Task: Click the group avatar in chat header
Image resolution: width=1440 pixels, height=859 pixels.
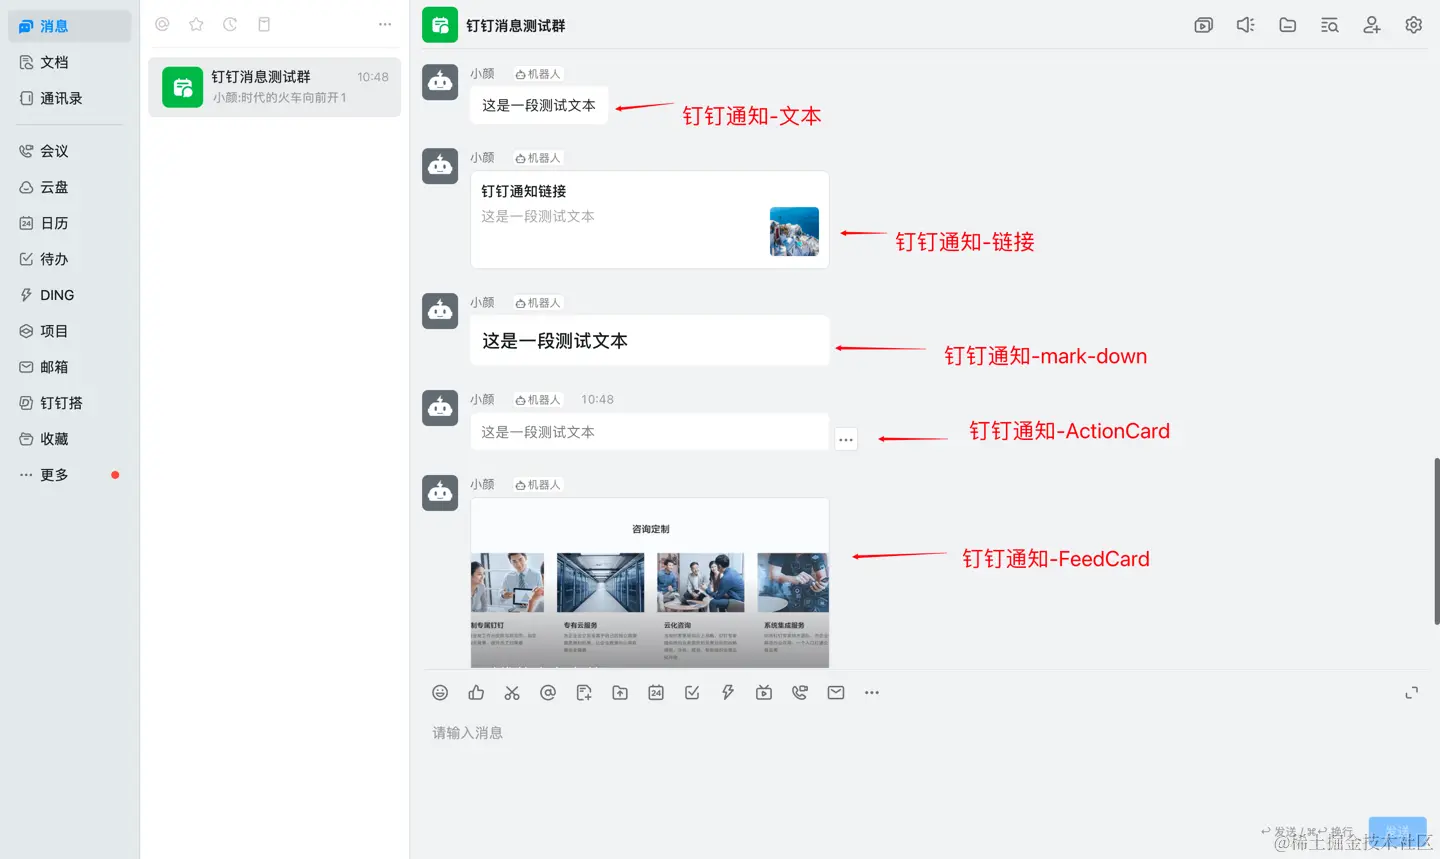Action: 440,25
